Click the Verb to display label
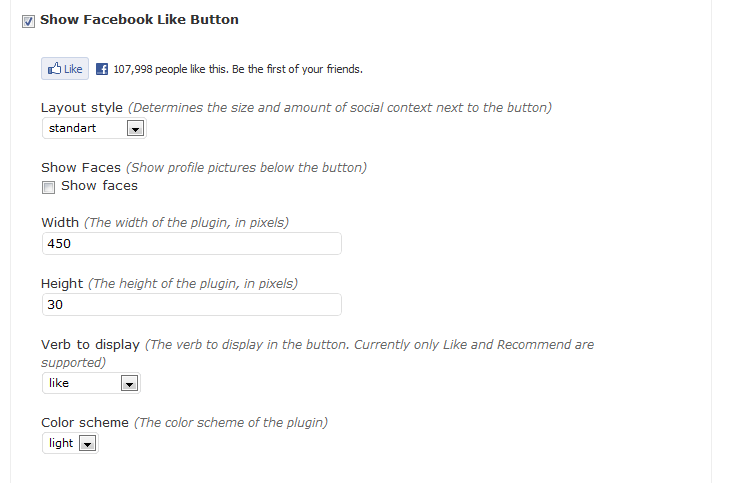730x483 pixels. (90, 345)
